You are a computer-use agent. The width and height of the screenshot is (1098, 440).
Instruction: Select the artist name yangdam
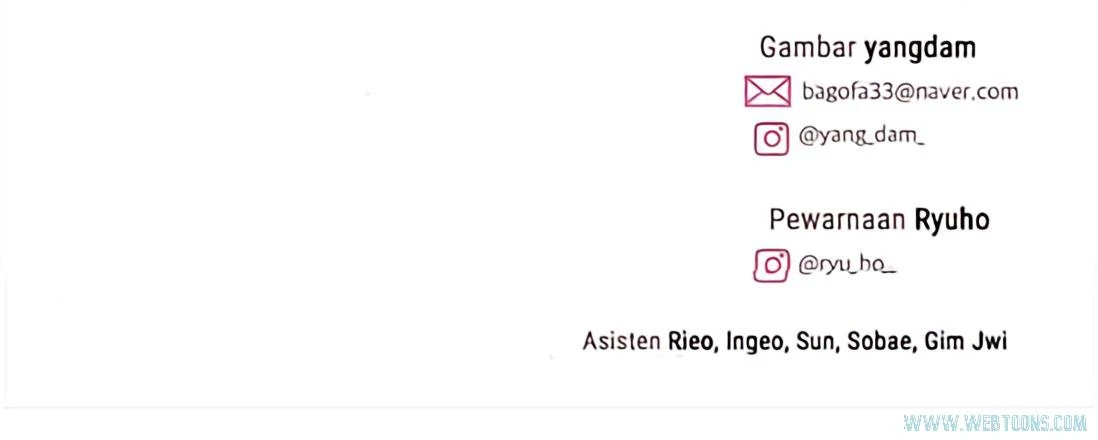(x=920, y=48)
